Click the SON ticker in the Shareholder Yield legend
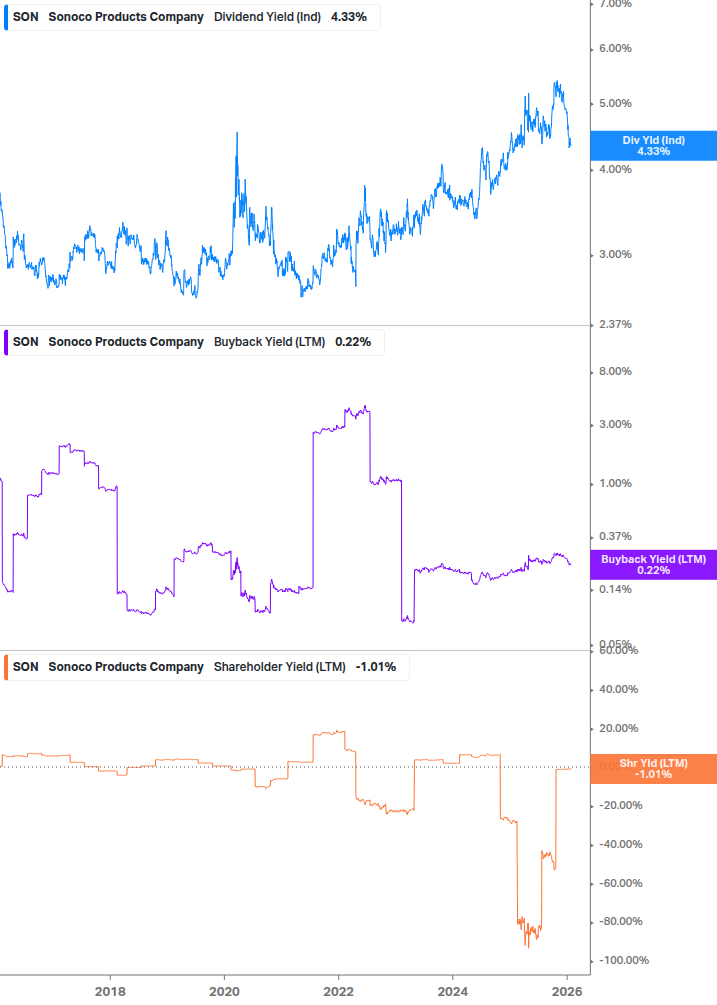Image resolution: width=717 pixels, height=1005 pixels. (26, 667)
